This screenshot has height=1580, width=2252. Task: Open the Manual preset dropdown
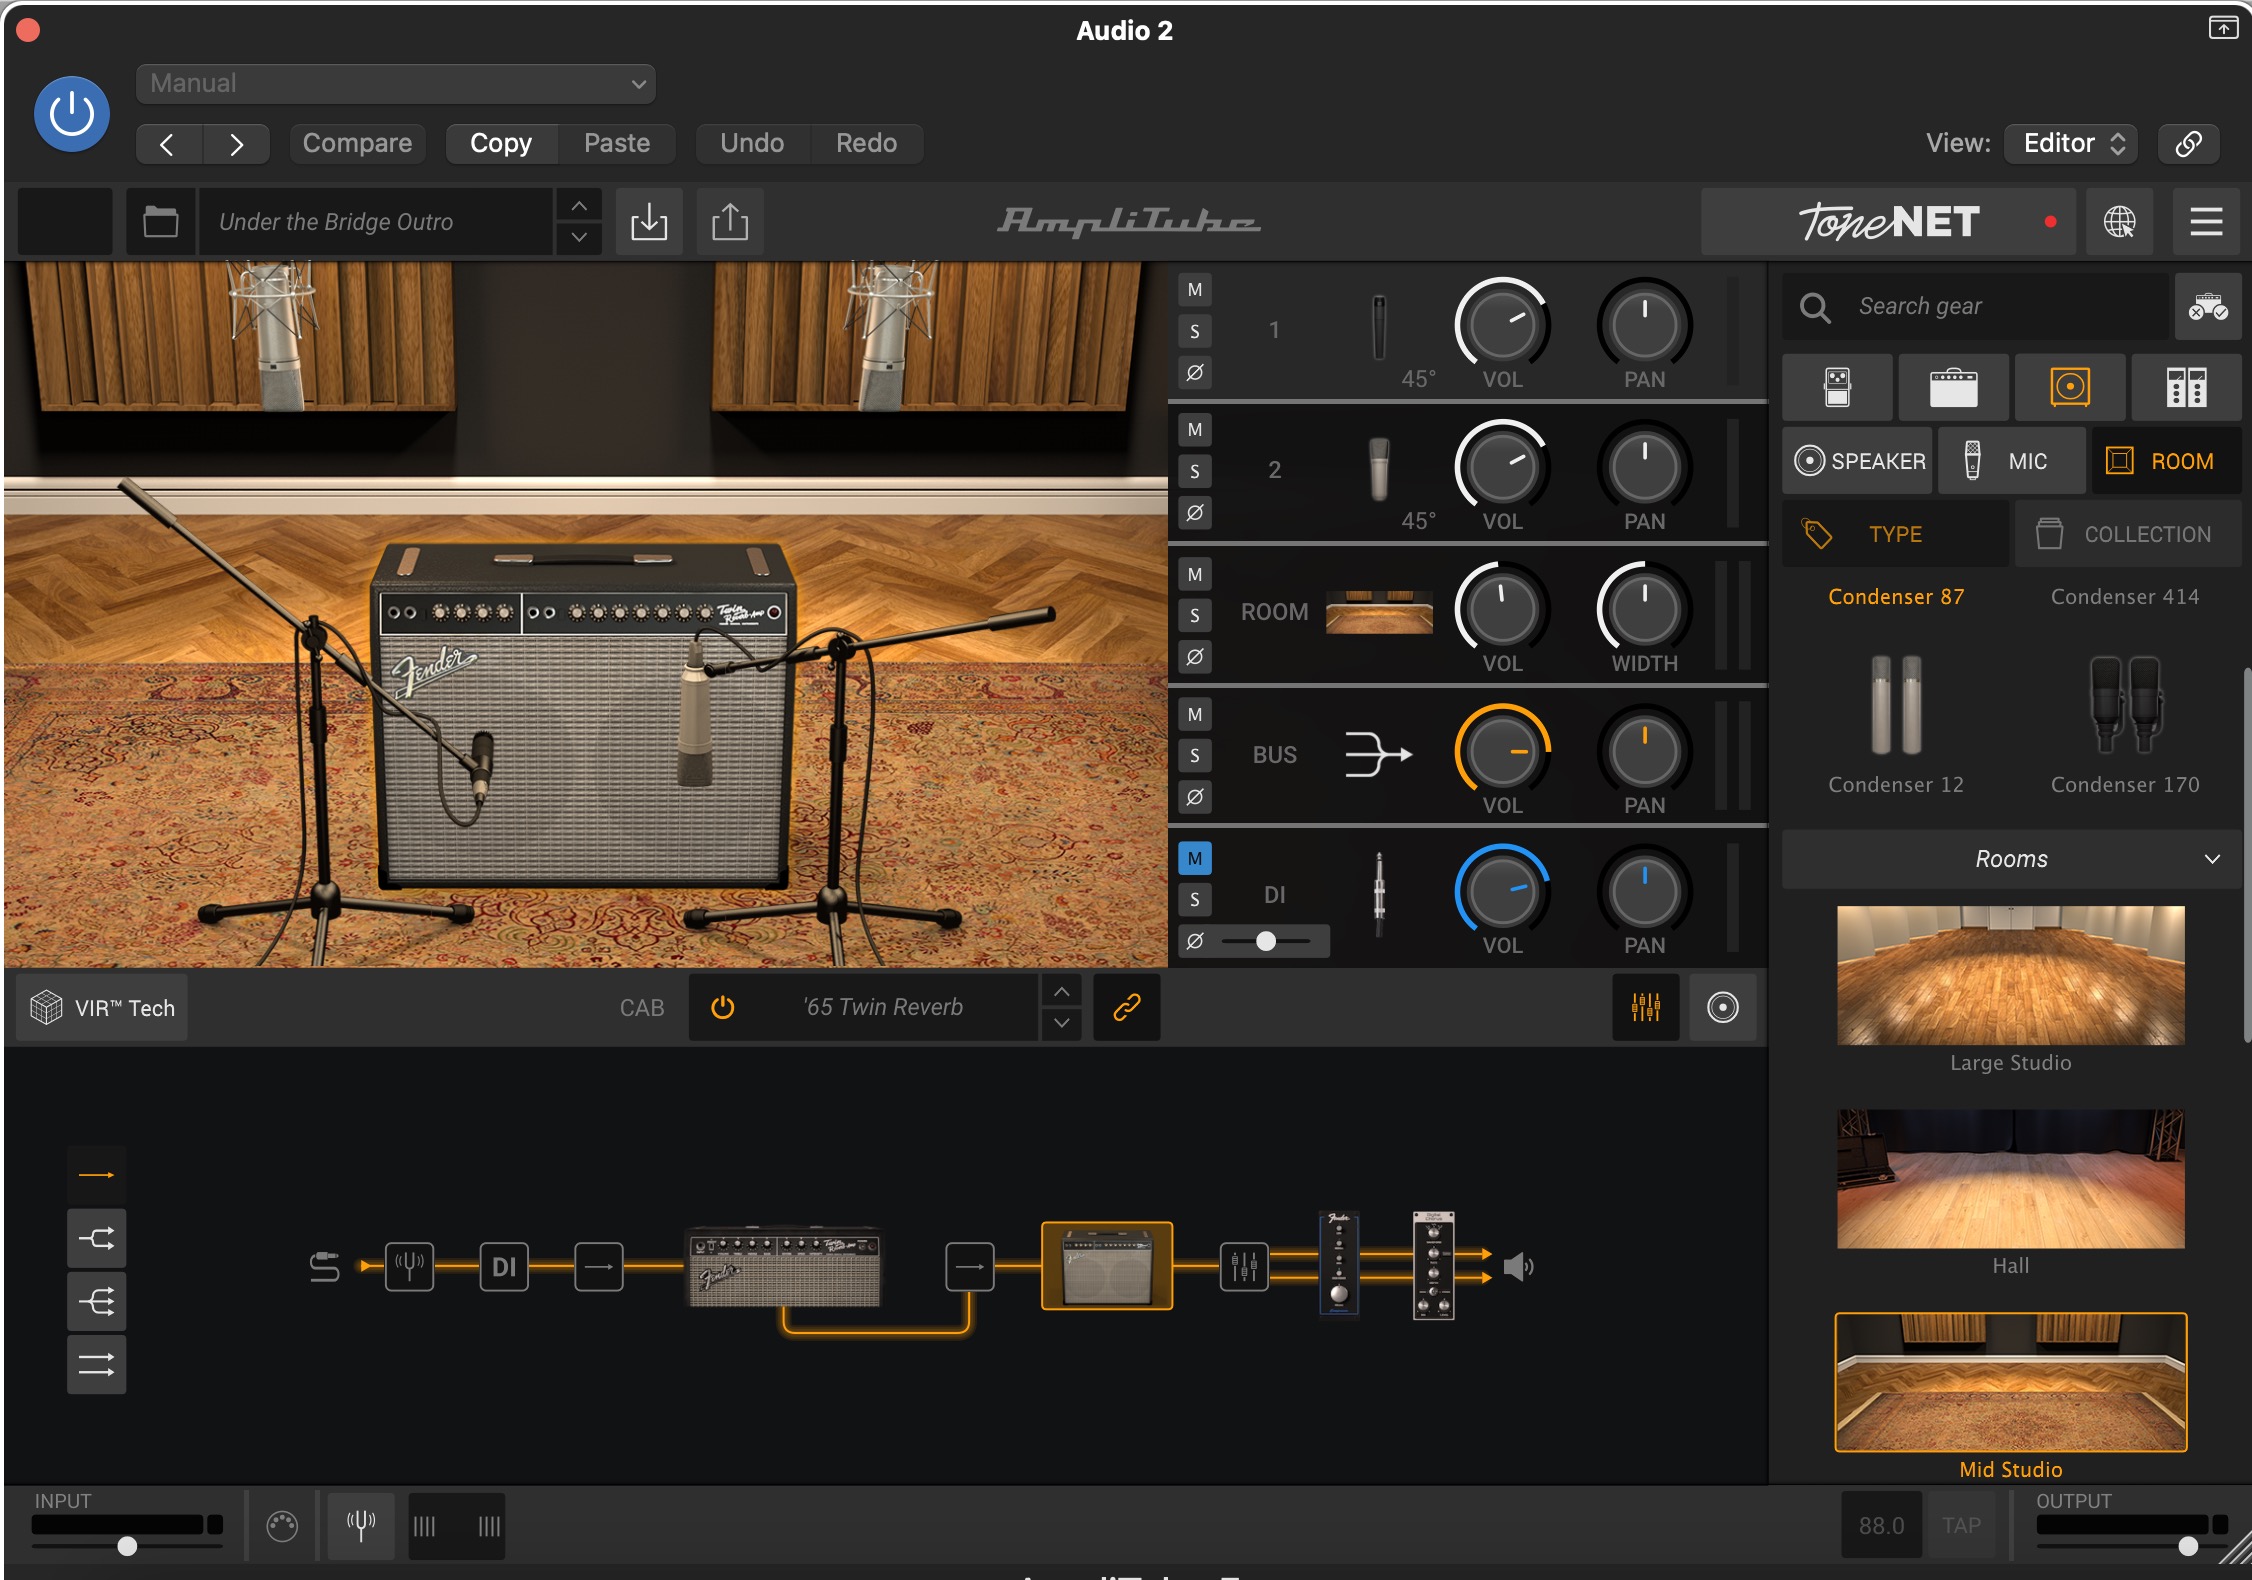(395, 83)
